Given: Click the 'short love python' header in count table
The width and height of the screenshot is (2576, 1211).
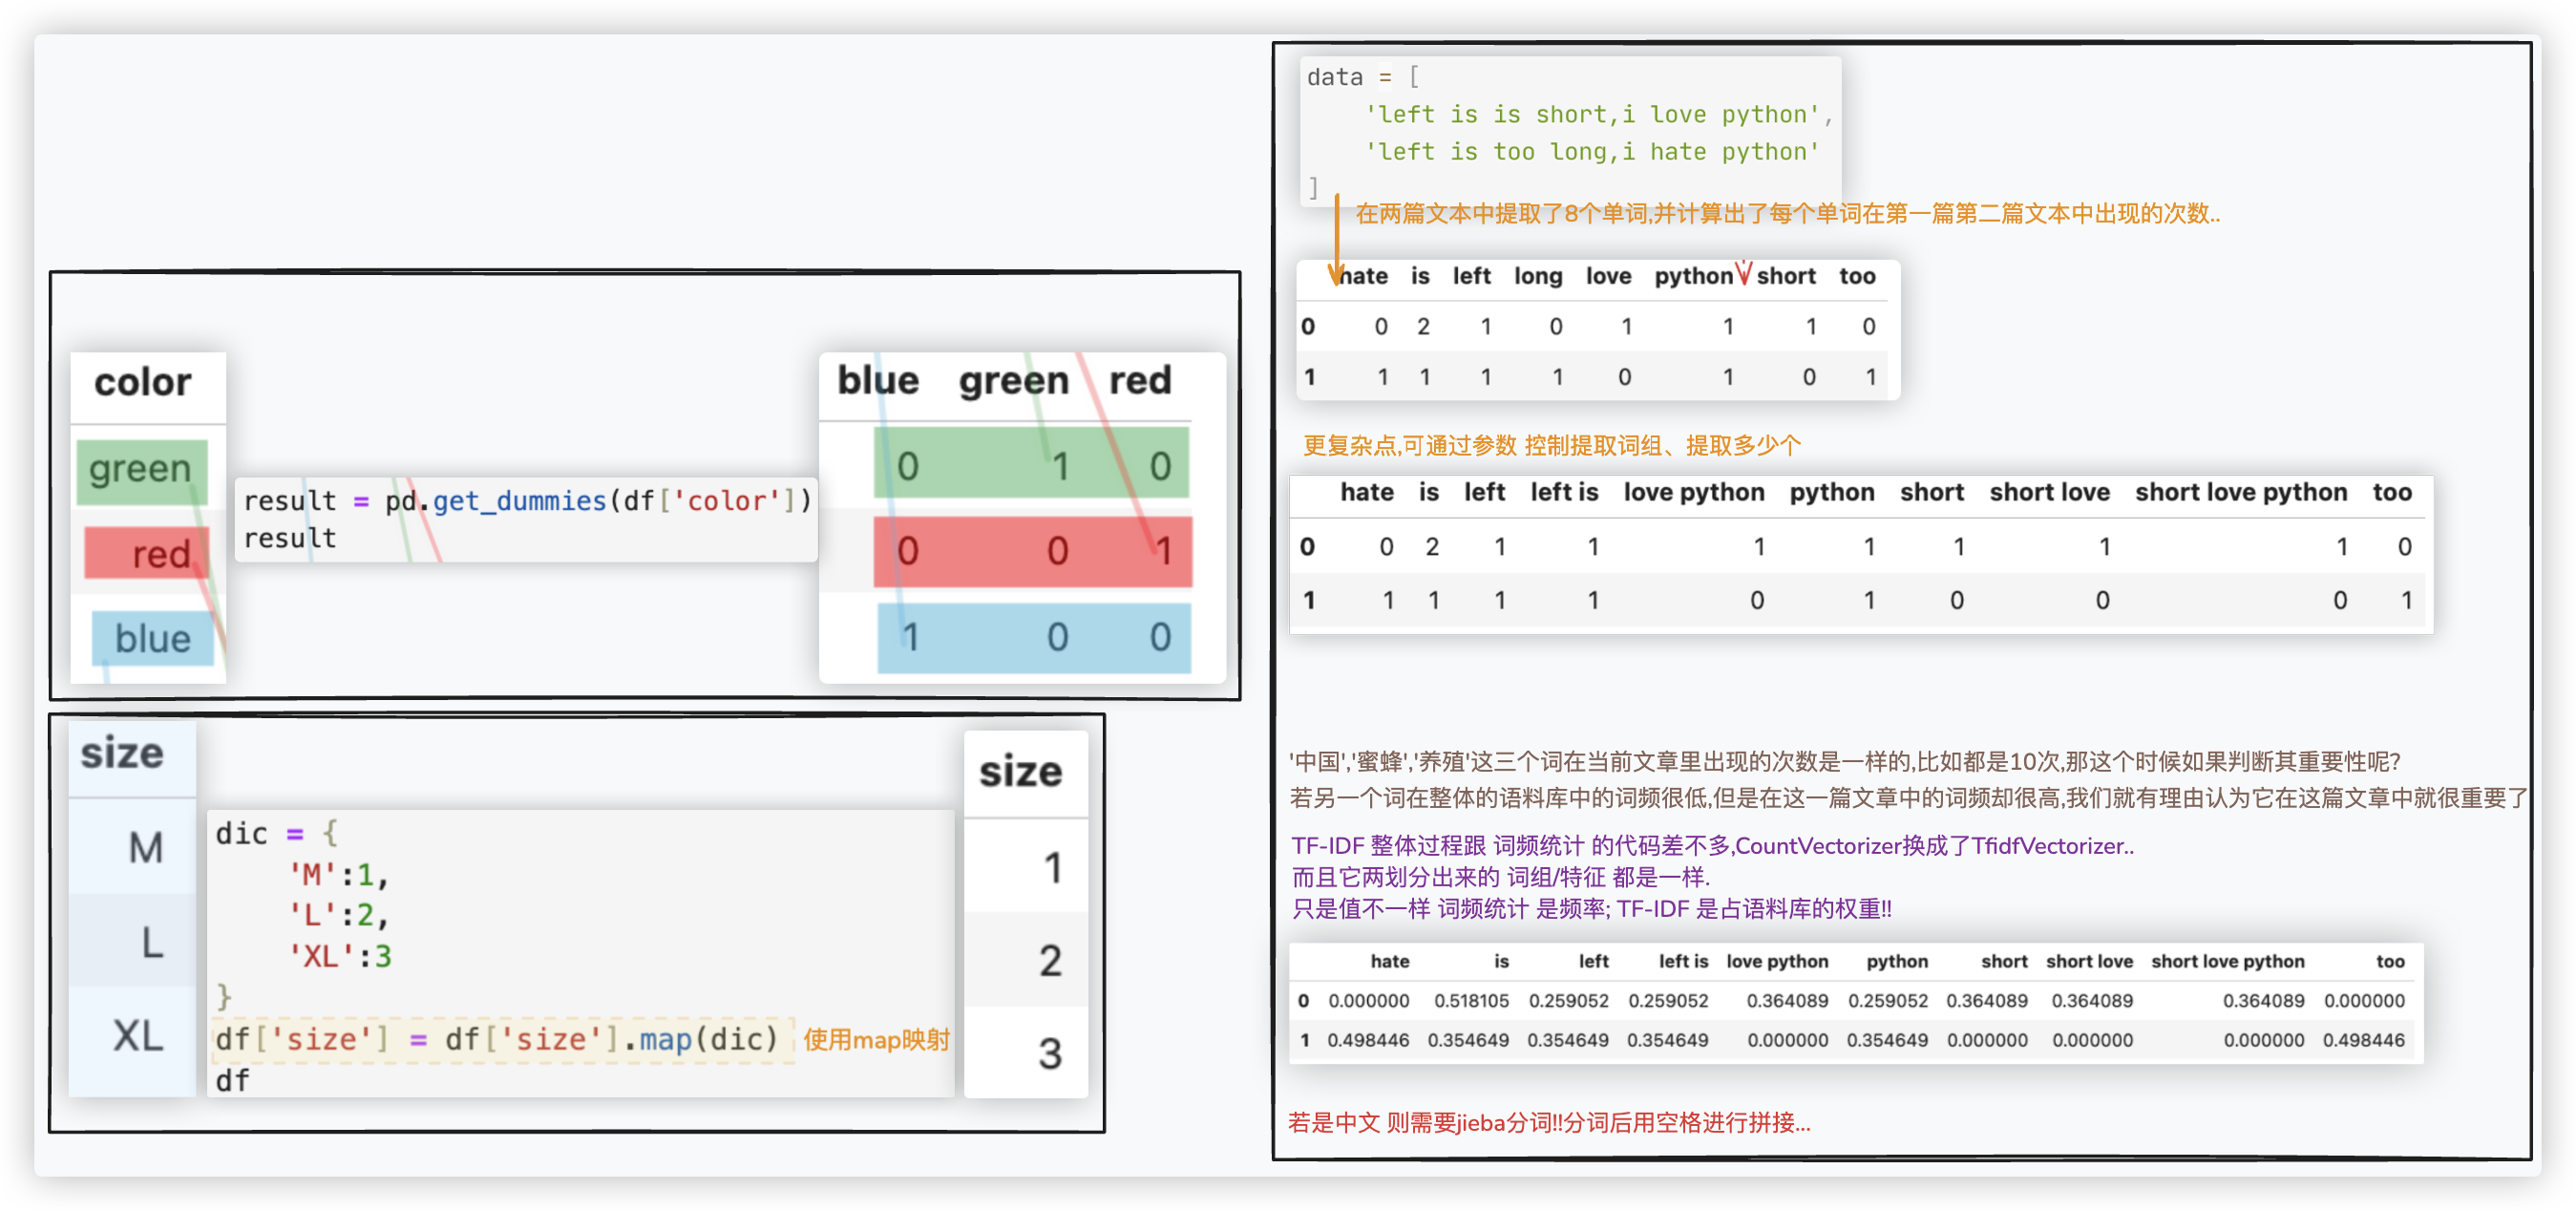Looking at the screenshot, I should coord(2240,492).
